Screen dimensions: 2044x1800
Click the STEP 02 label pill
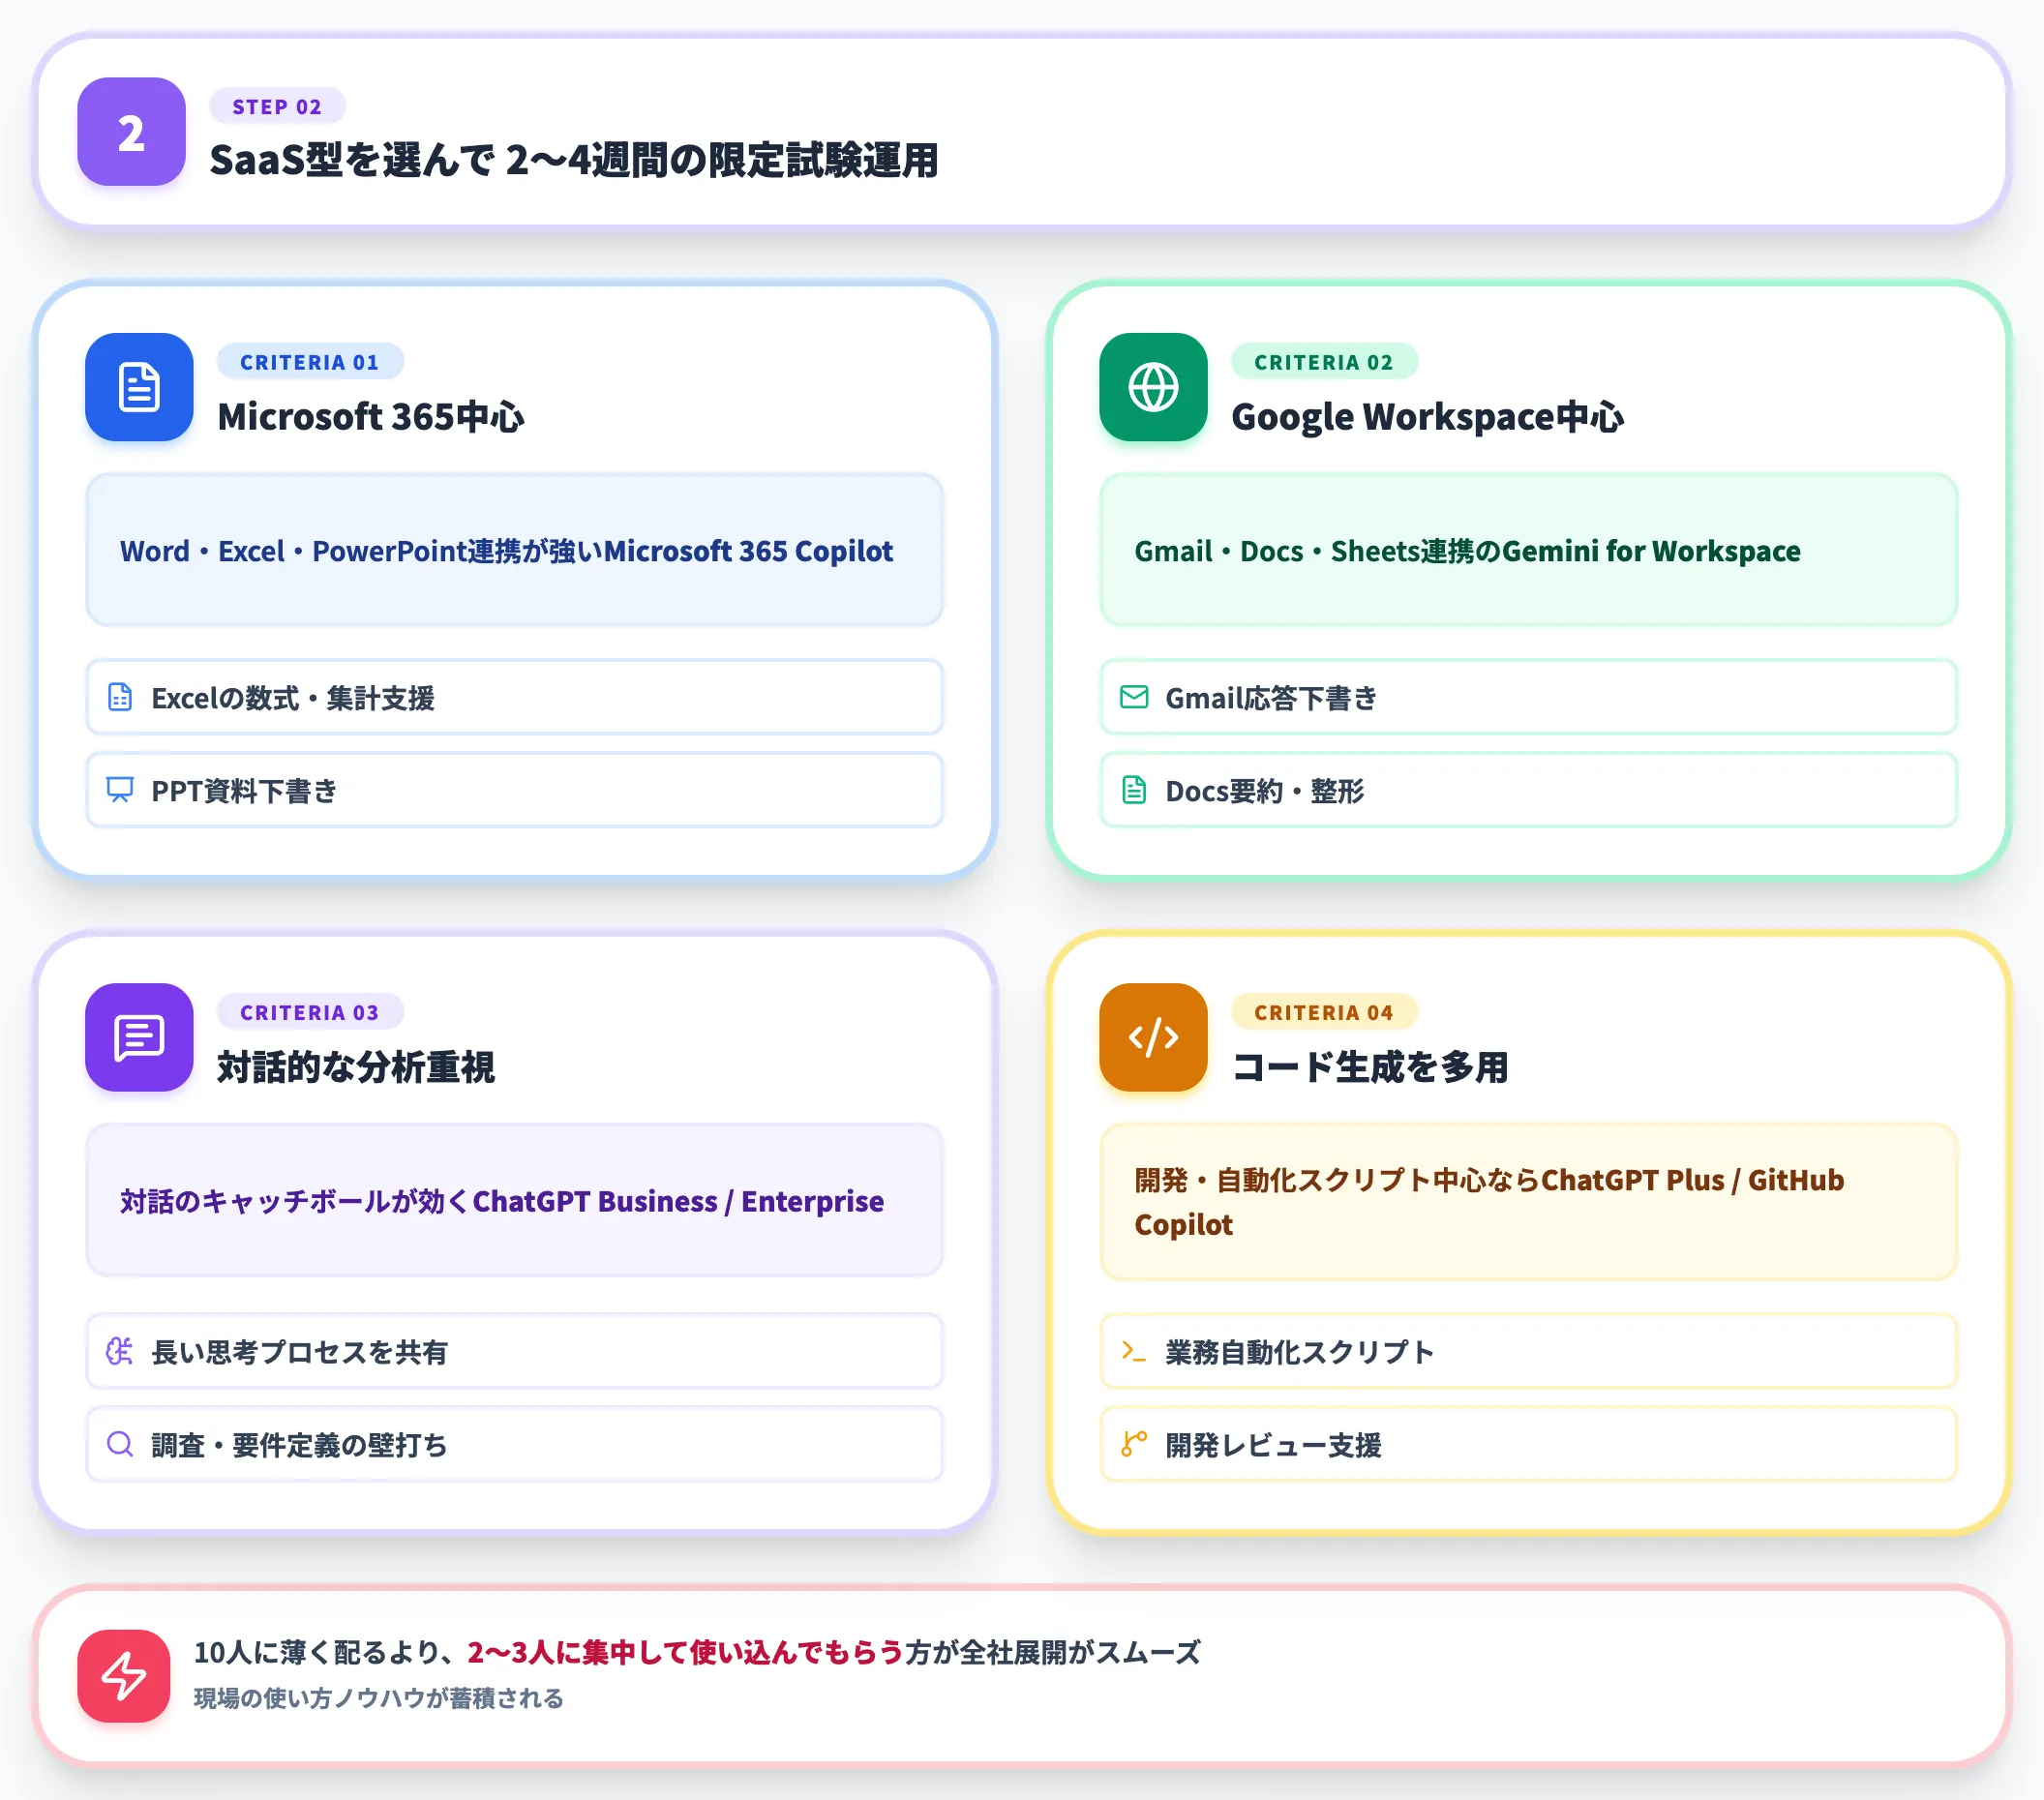click(277, 106)
